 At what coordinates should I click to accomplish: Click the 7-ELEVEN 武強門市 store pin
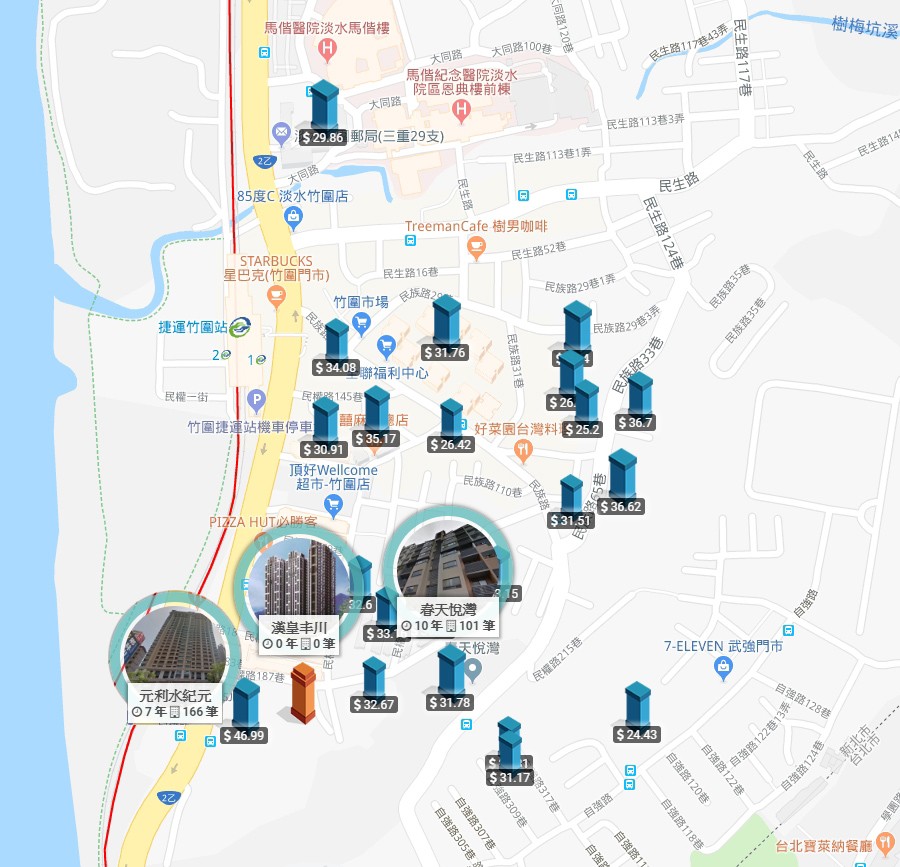coord(723,668)
